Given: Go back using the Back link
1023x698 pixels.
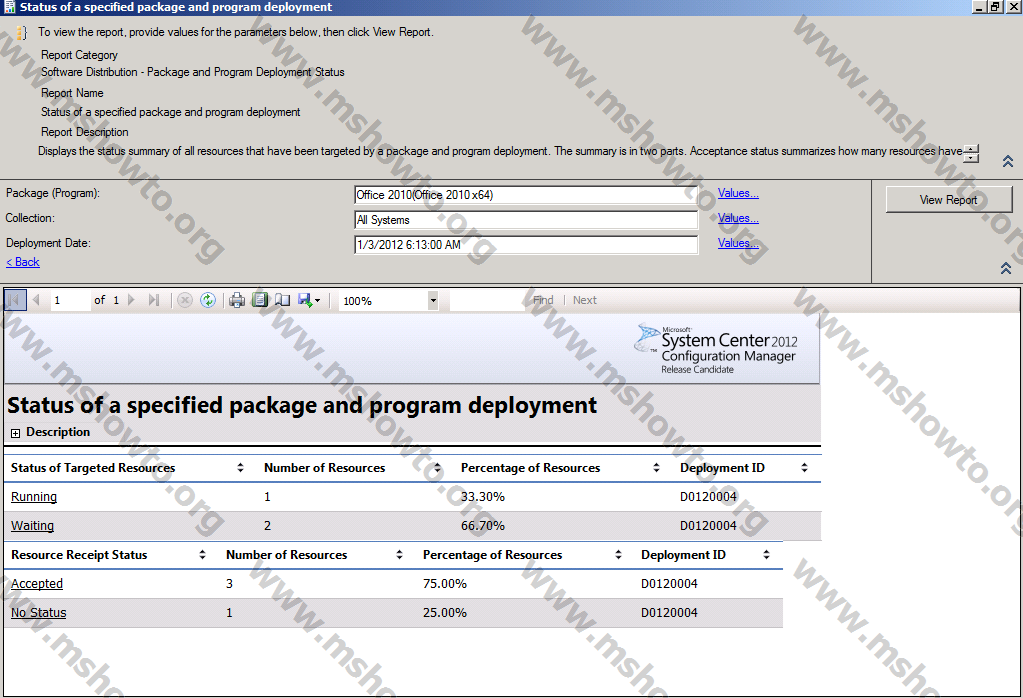Looking at the screenshot, I should [x=23, y=262].
